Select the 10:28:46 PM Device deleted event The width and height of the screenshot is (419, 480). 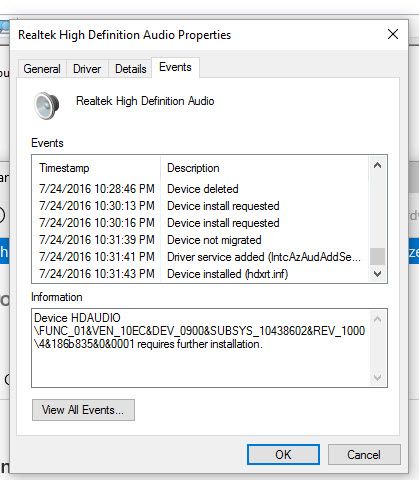[200, 189]
